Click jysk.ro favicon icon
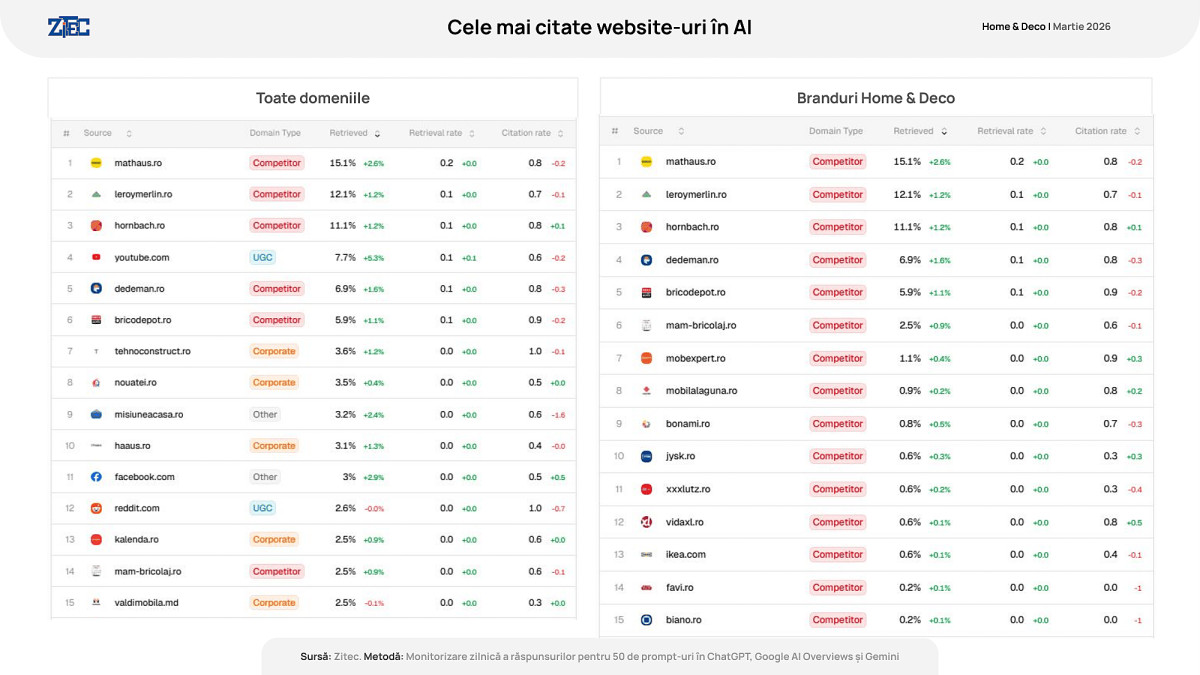 point(646,456)
